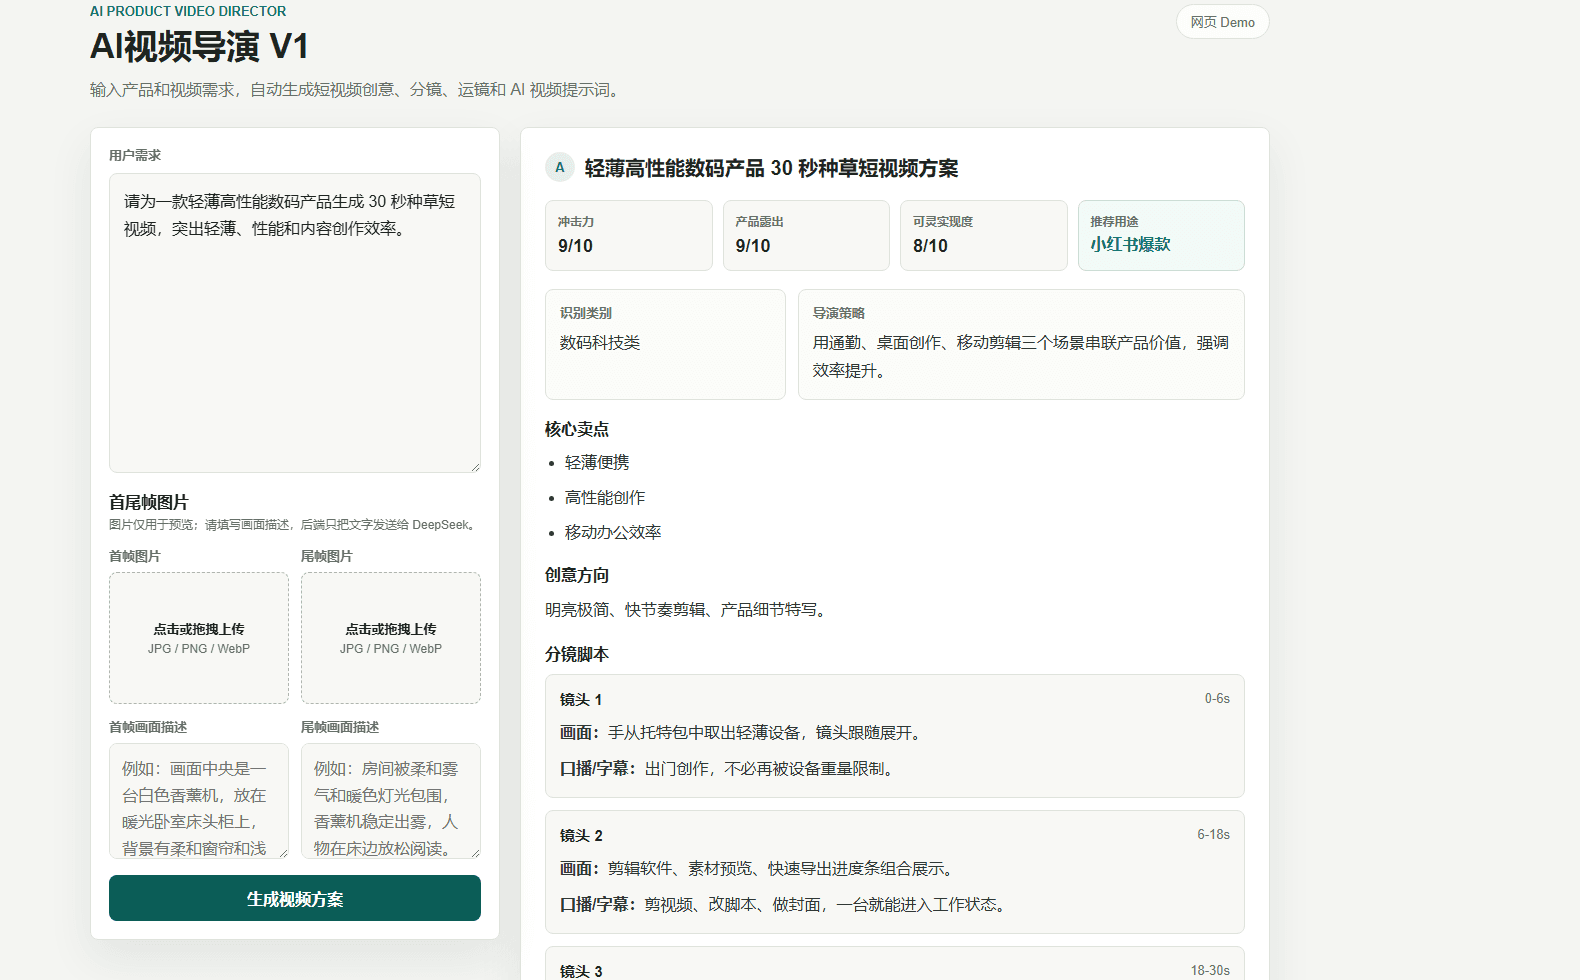Viewport: 1580px width, 980px height.
Task: Click 镜头 1 口播/字幕 line
Action: tap(729, 769)
